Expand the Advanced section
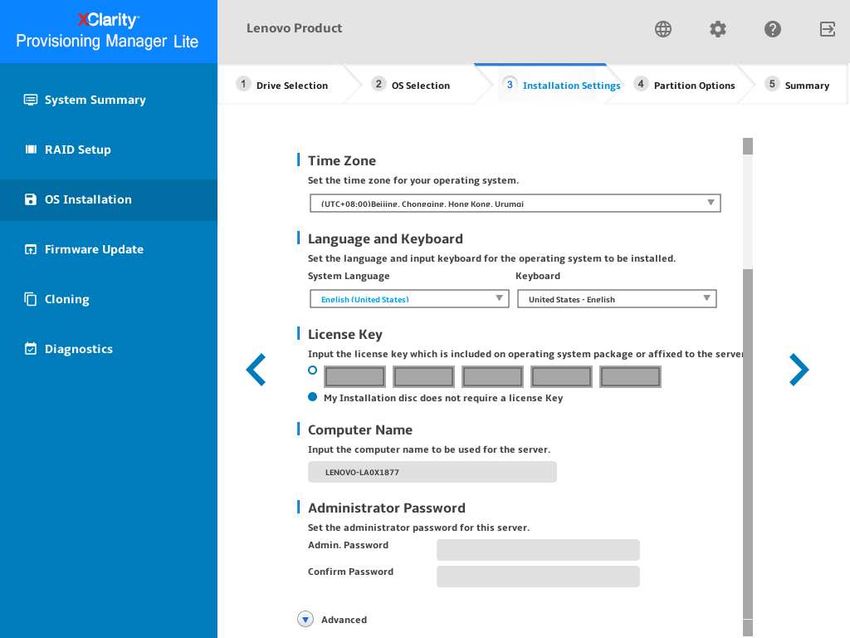Image resolution: width=850 pixels, height=638 pixels. 305,619
